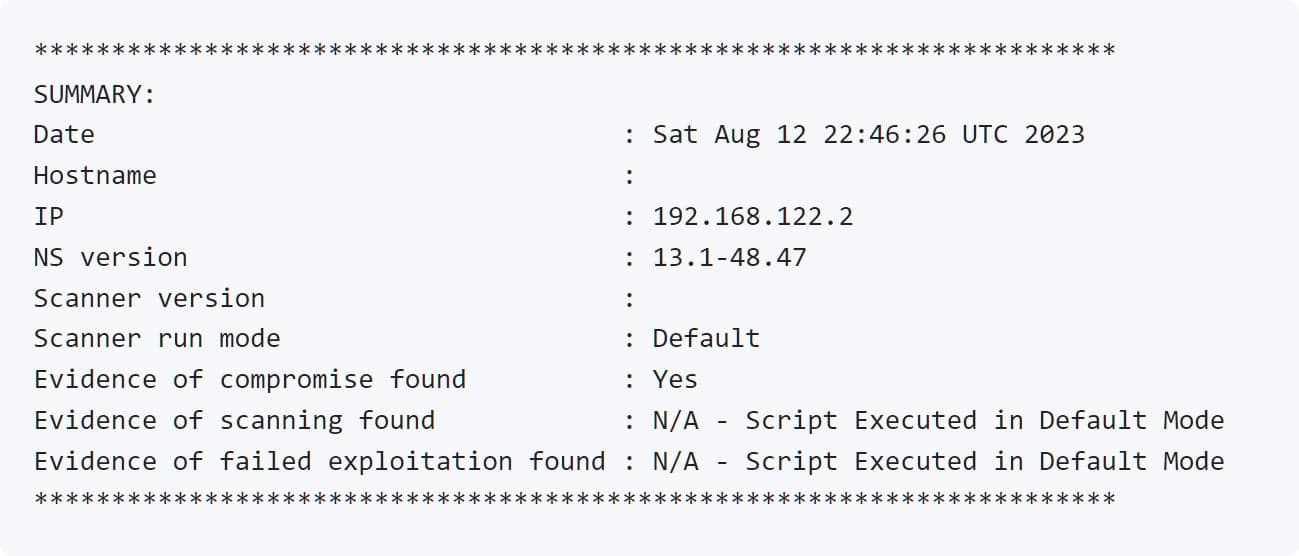Click the Evidence of compromise found label
The height and width of the screenshot is (556, 1299).
click(250, 380)
